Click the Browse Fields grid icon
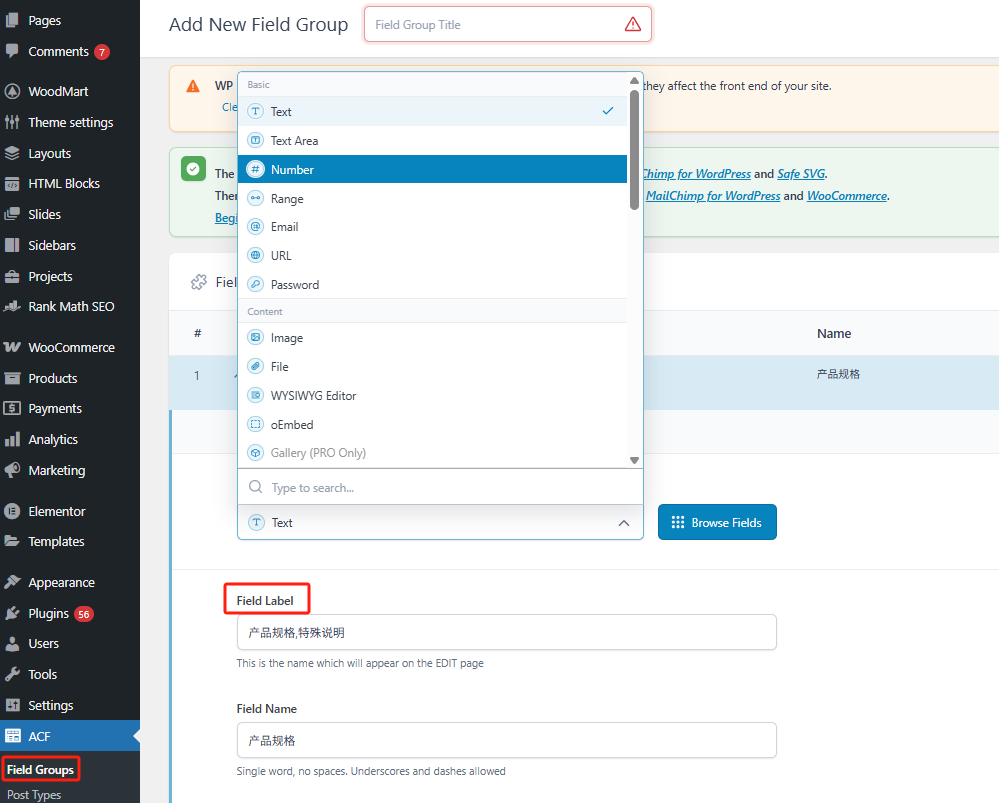The image size is (999, 803). coord(677,523)
